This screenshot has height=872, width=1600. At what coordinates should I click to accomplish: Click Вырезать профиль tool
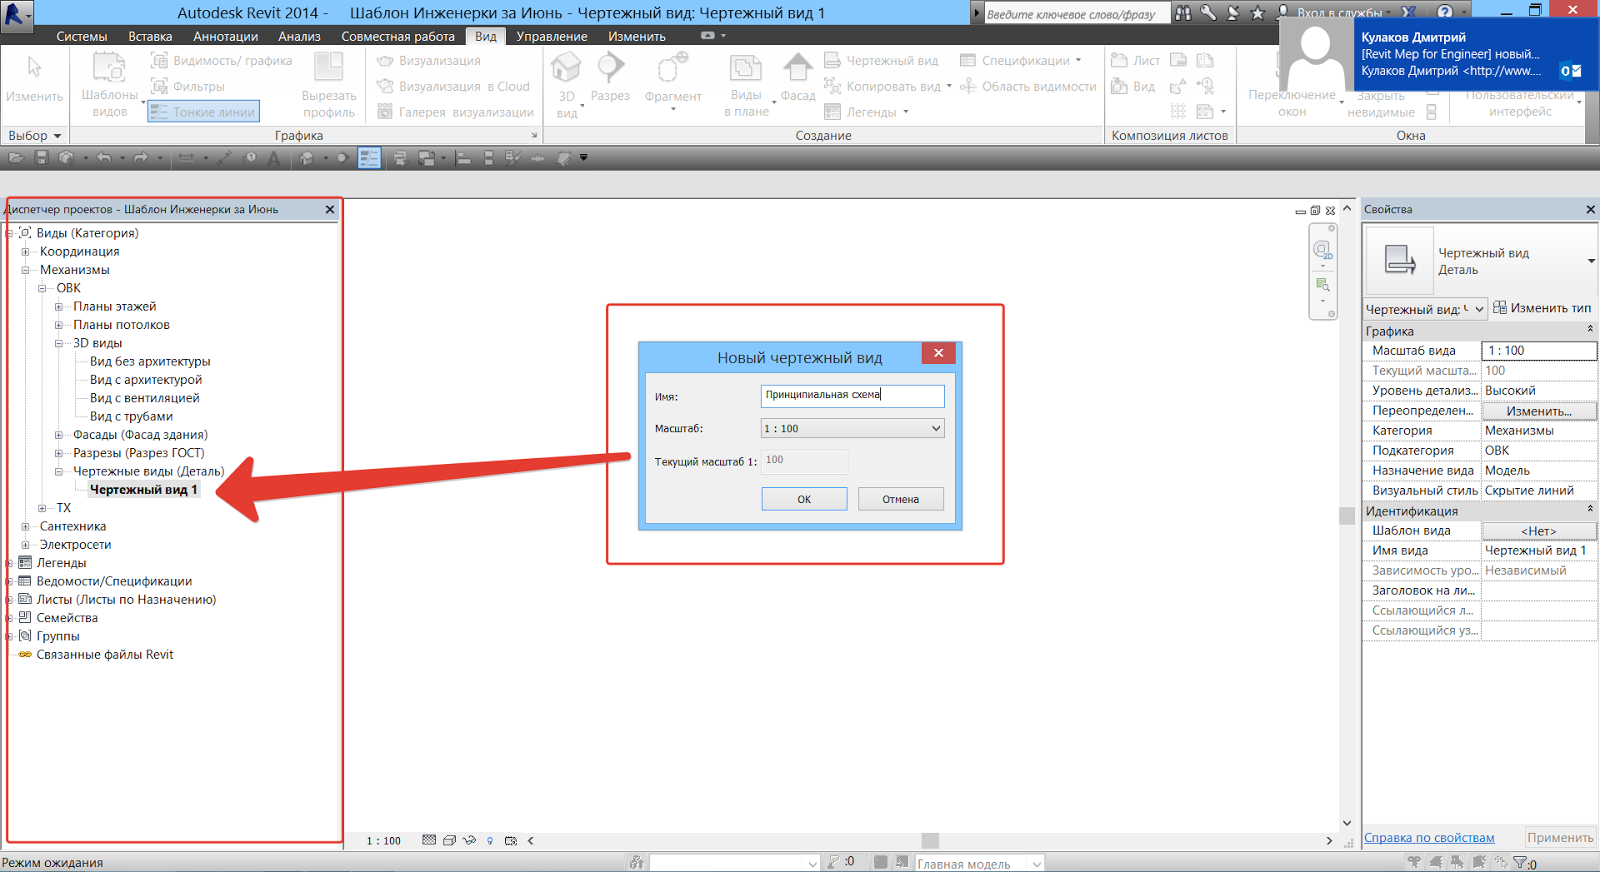(x=329, y=85)
